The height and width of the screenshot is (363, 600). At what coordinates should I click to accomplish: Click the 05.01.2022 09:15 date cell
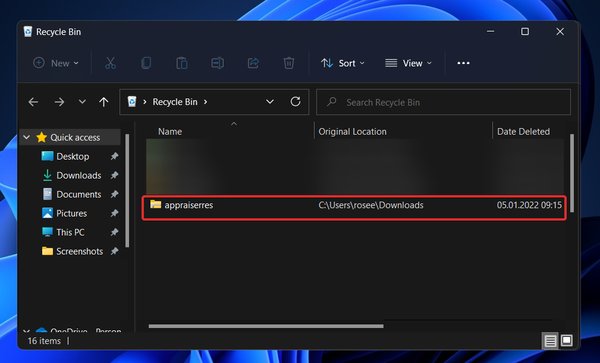(x=529, y=205)
